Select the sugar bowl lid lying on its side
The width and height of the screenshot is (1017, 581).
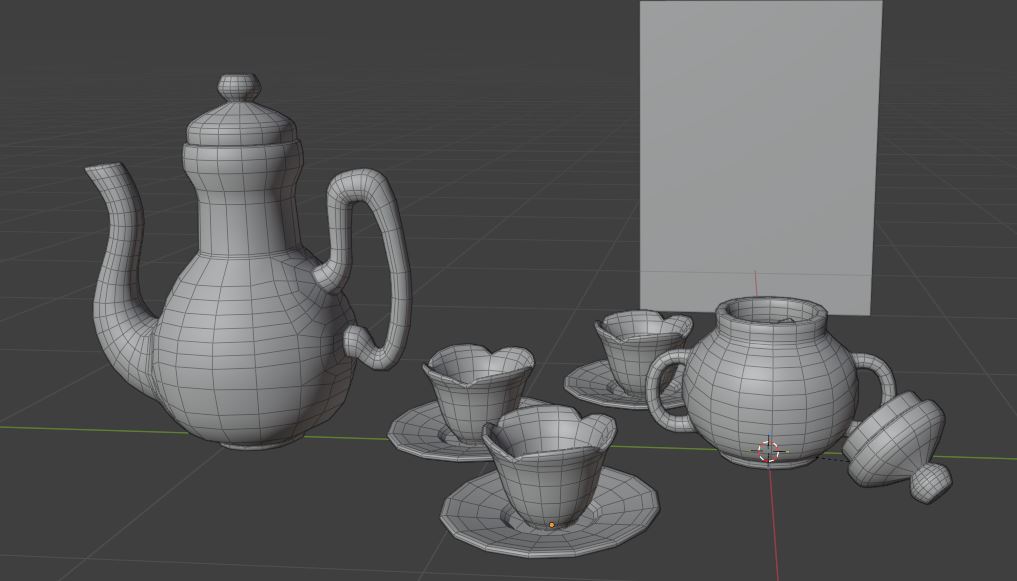coord(898,446)
